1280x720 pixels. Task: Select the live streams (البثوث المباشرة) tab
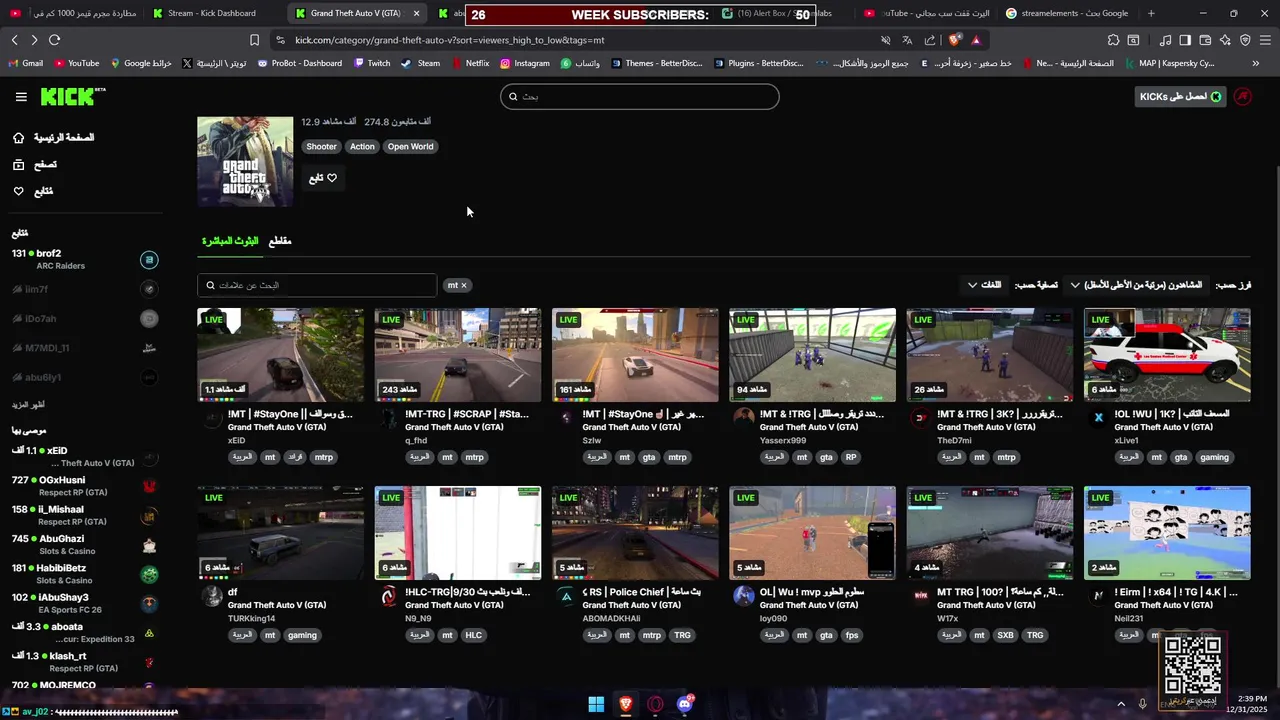coord(230,241)
